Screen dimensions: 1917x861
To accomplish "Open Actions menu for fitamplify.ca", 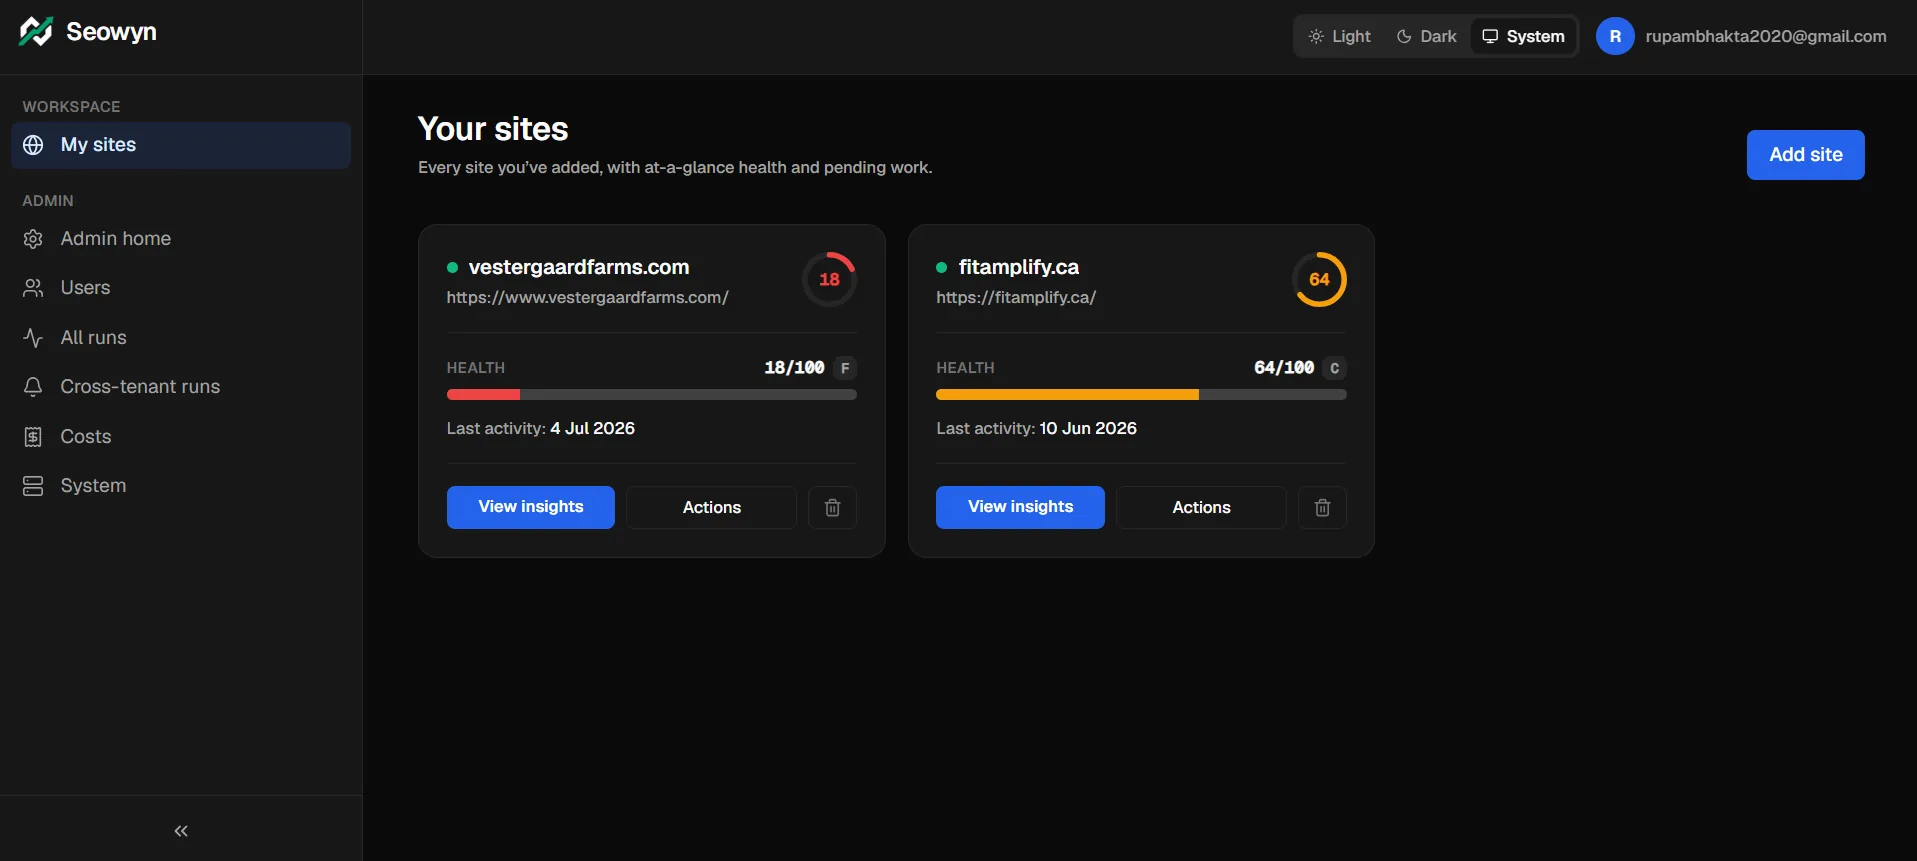I will (1202, 508).
